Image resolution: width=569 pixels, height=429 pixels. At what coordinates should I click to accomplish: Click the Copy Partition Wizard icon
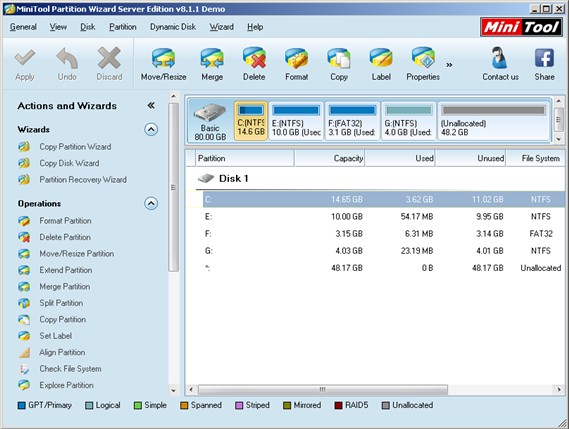[24, 147]
